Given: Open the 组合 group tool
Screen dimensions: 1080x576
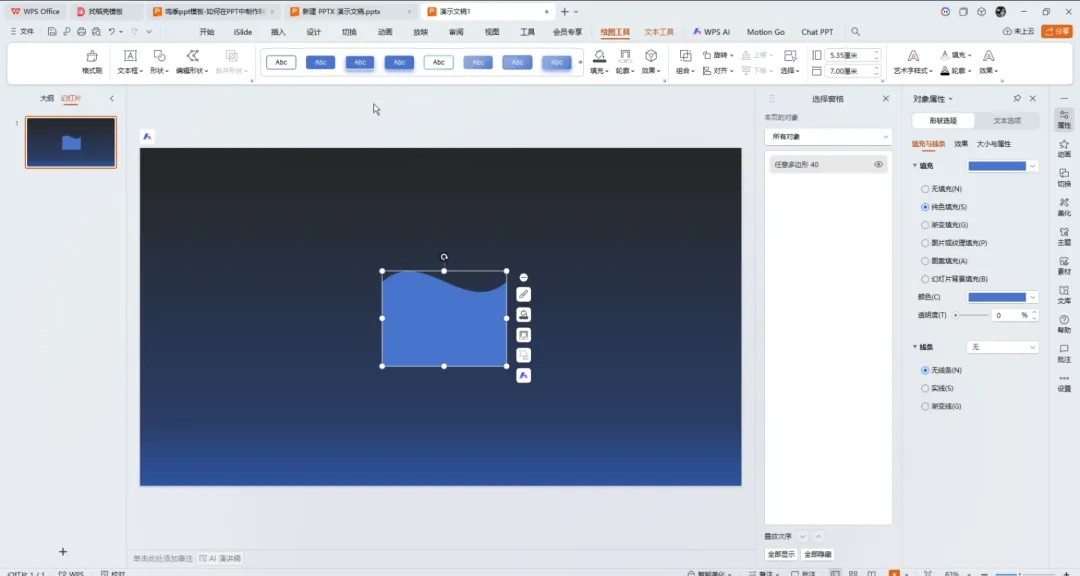Looking at the screenshot, I should (685, 61).
